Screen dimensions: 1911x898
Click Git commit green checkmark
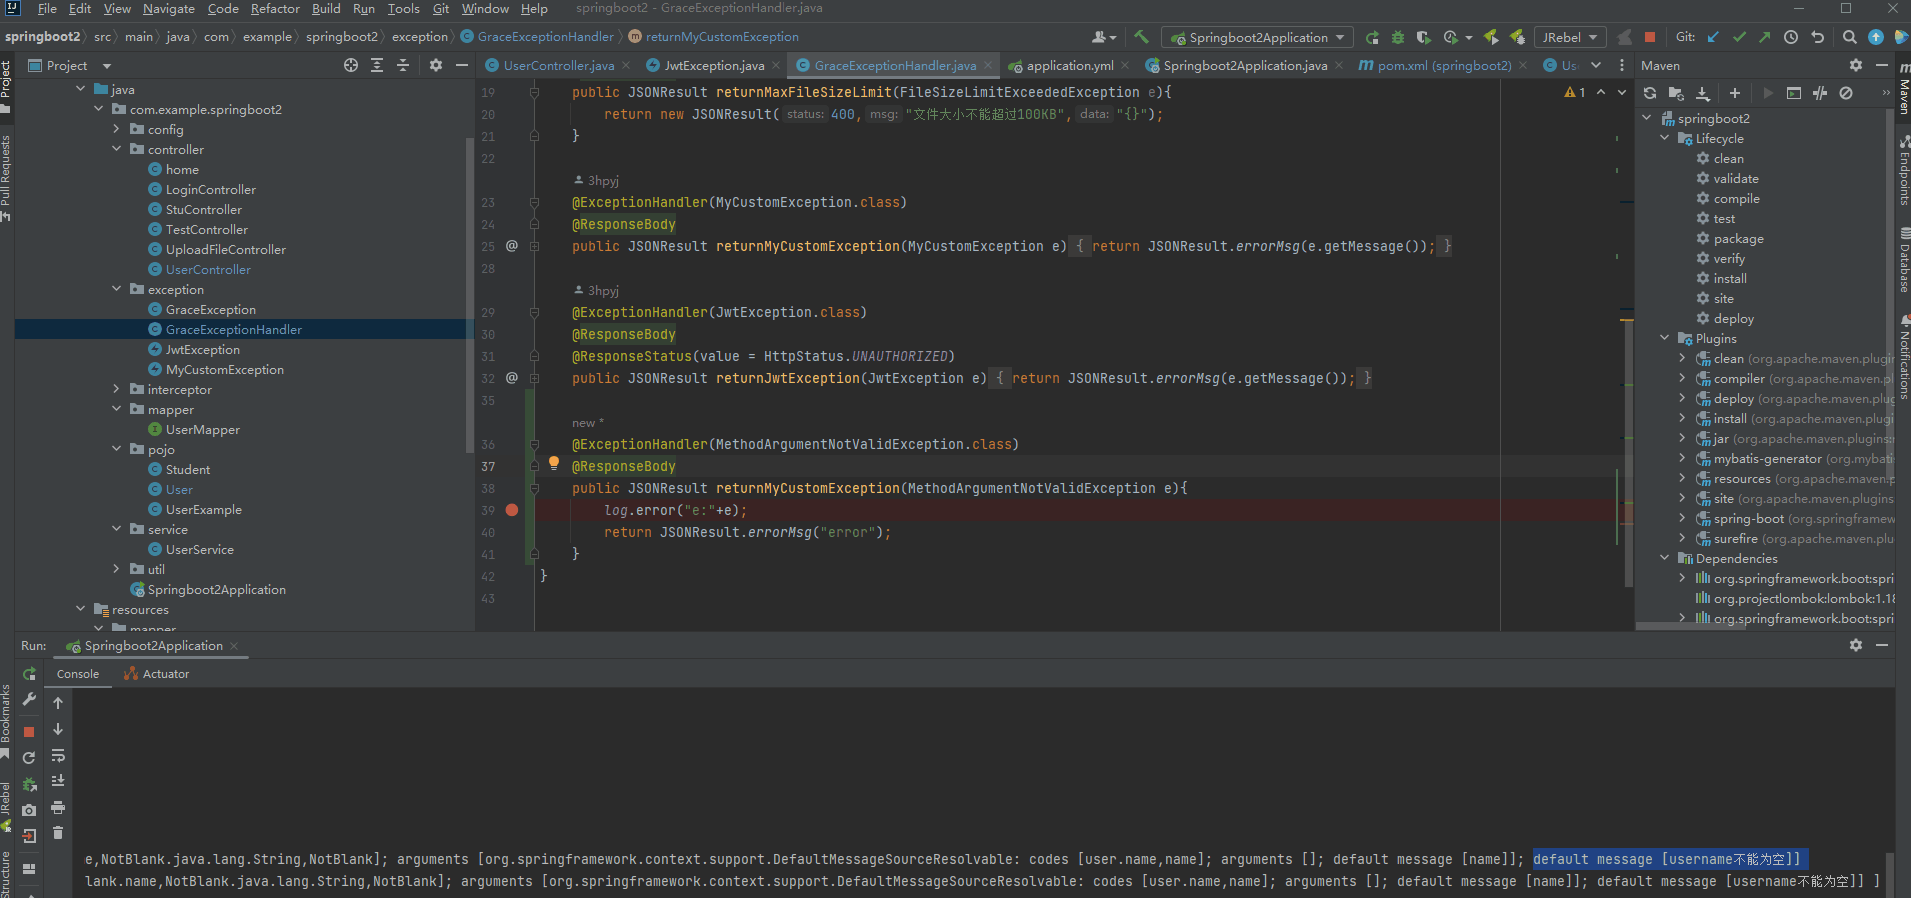click(x=1739, y=37)
